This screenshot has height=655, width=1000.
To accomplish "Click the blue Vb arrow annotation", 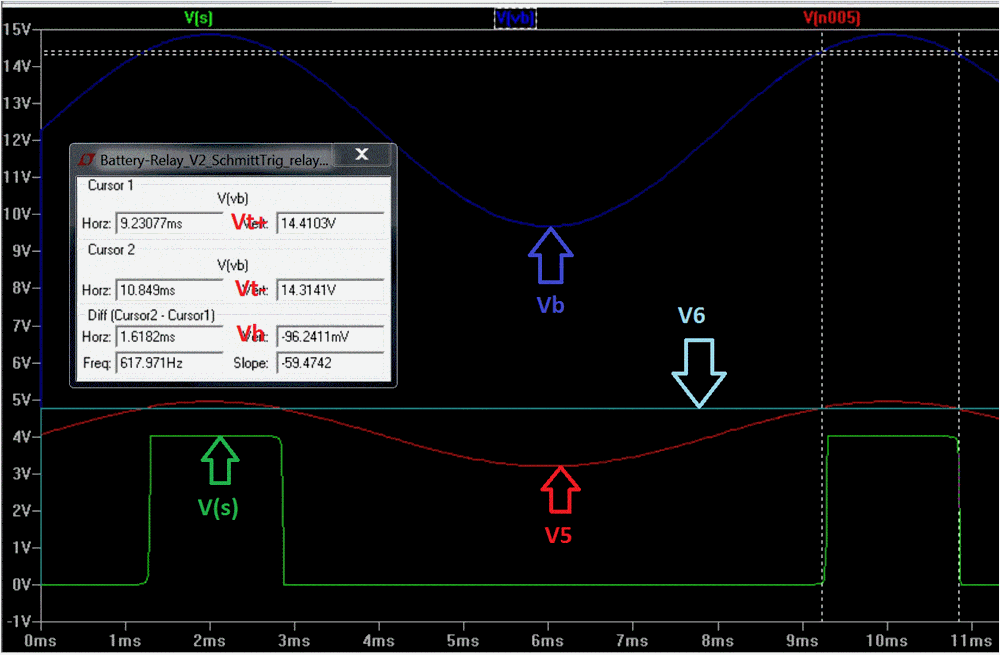I will (x=550, y=256).
